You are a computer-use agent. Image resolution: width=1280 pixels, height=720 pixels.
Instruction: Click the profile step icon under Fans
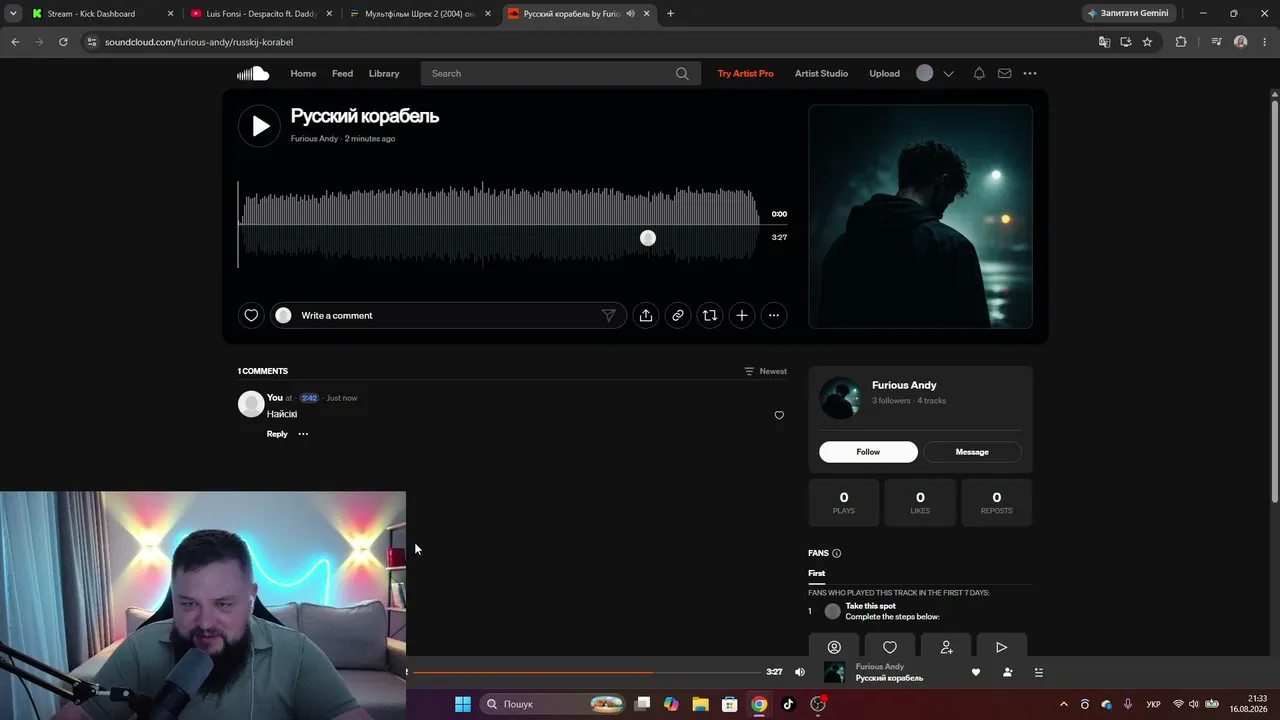pyautogui.click(x=835, y=647)
